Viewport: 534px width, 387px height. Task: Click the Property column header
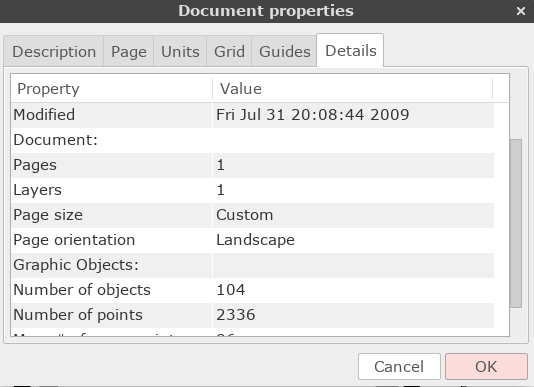click(111, 89)
